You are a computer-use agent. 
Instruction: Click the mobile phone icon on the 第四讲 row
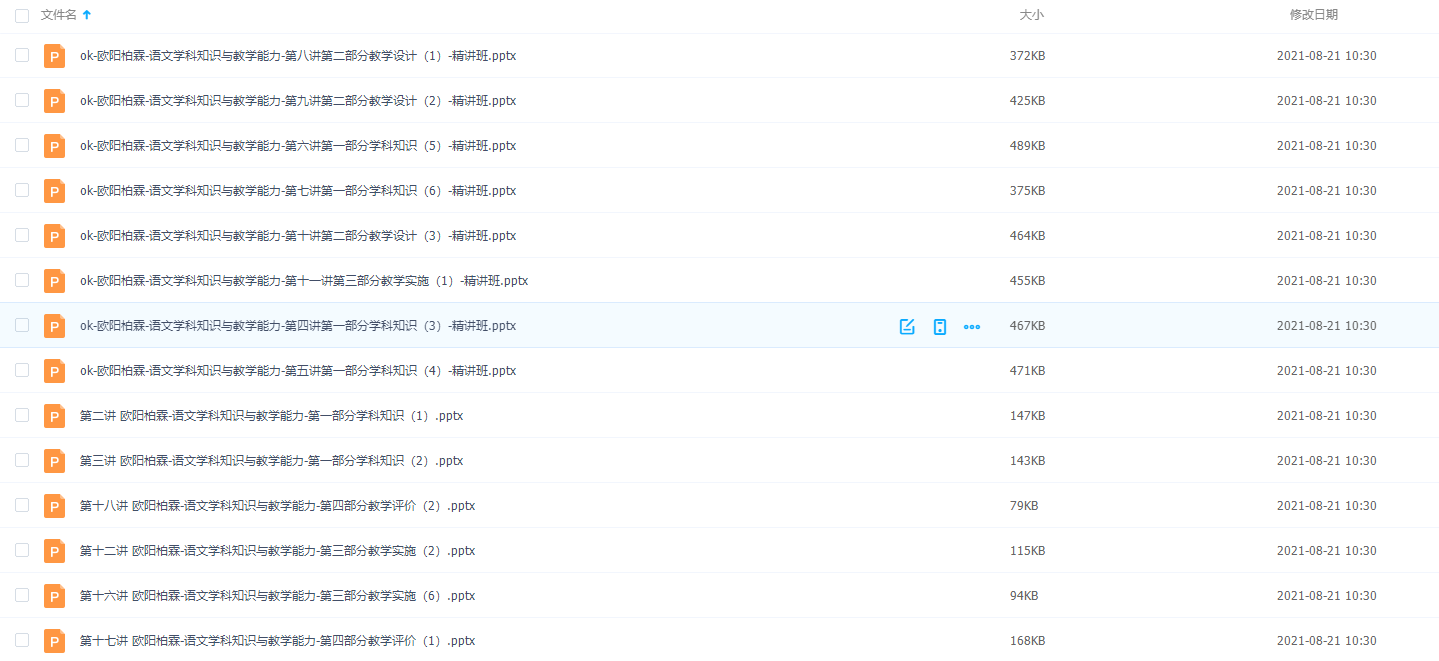pyautogui.click(x=939, y=326)
